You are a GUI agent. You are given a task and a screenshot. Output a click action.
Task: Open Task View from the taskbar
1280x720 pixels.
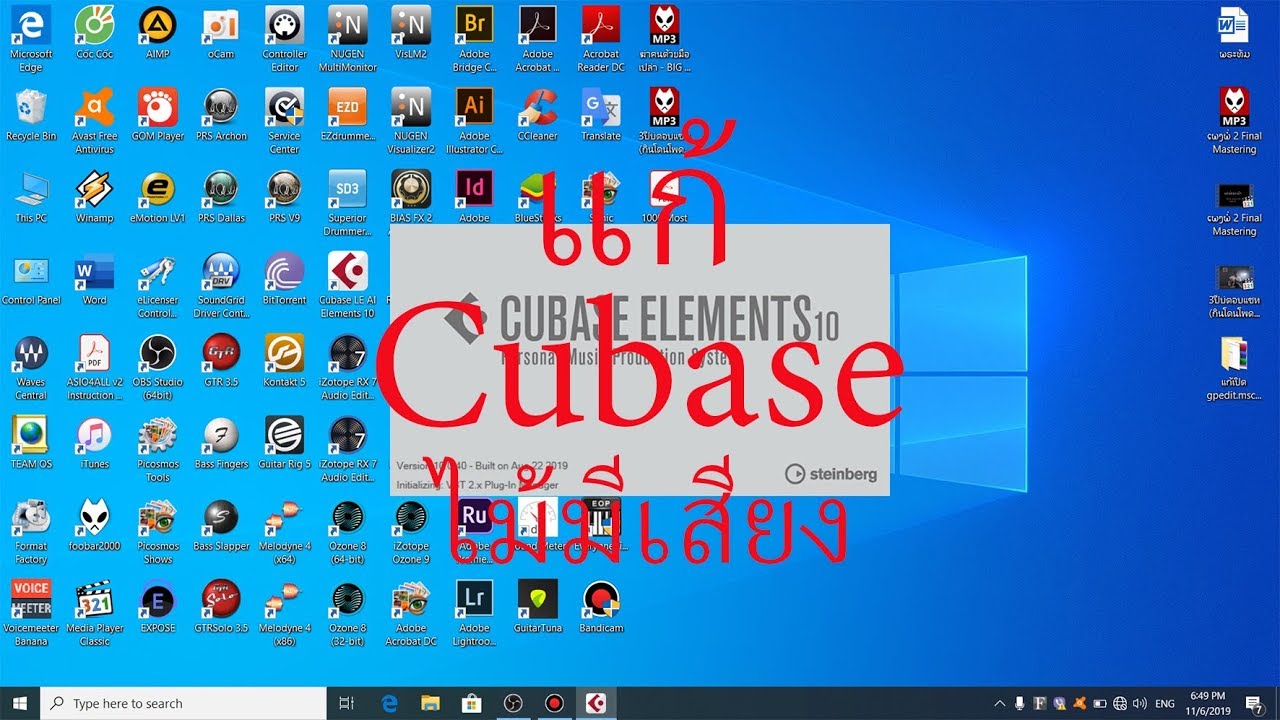tap(347, 703)
